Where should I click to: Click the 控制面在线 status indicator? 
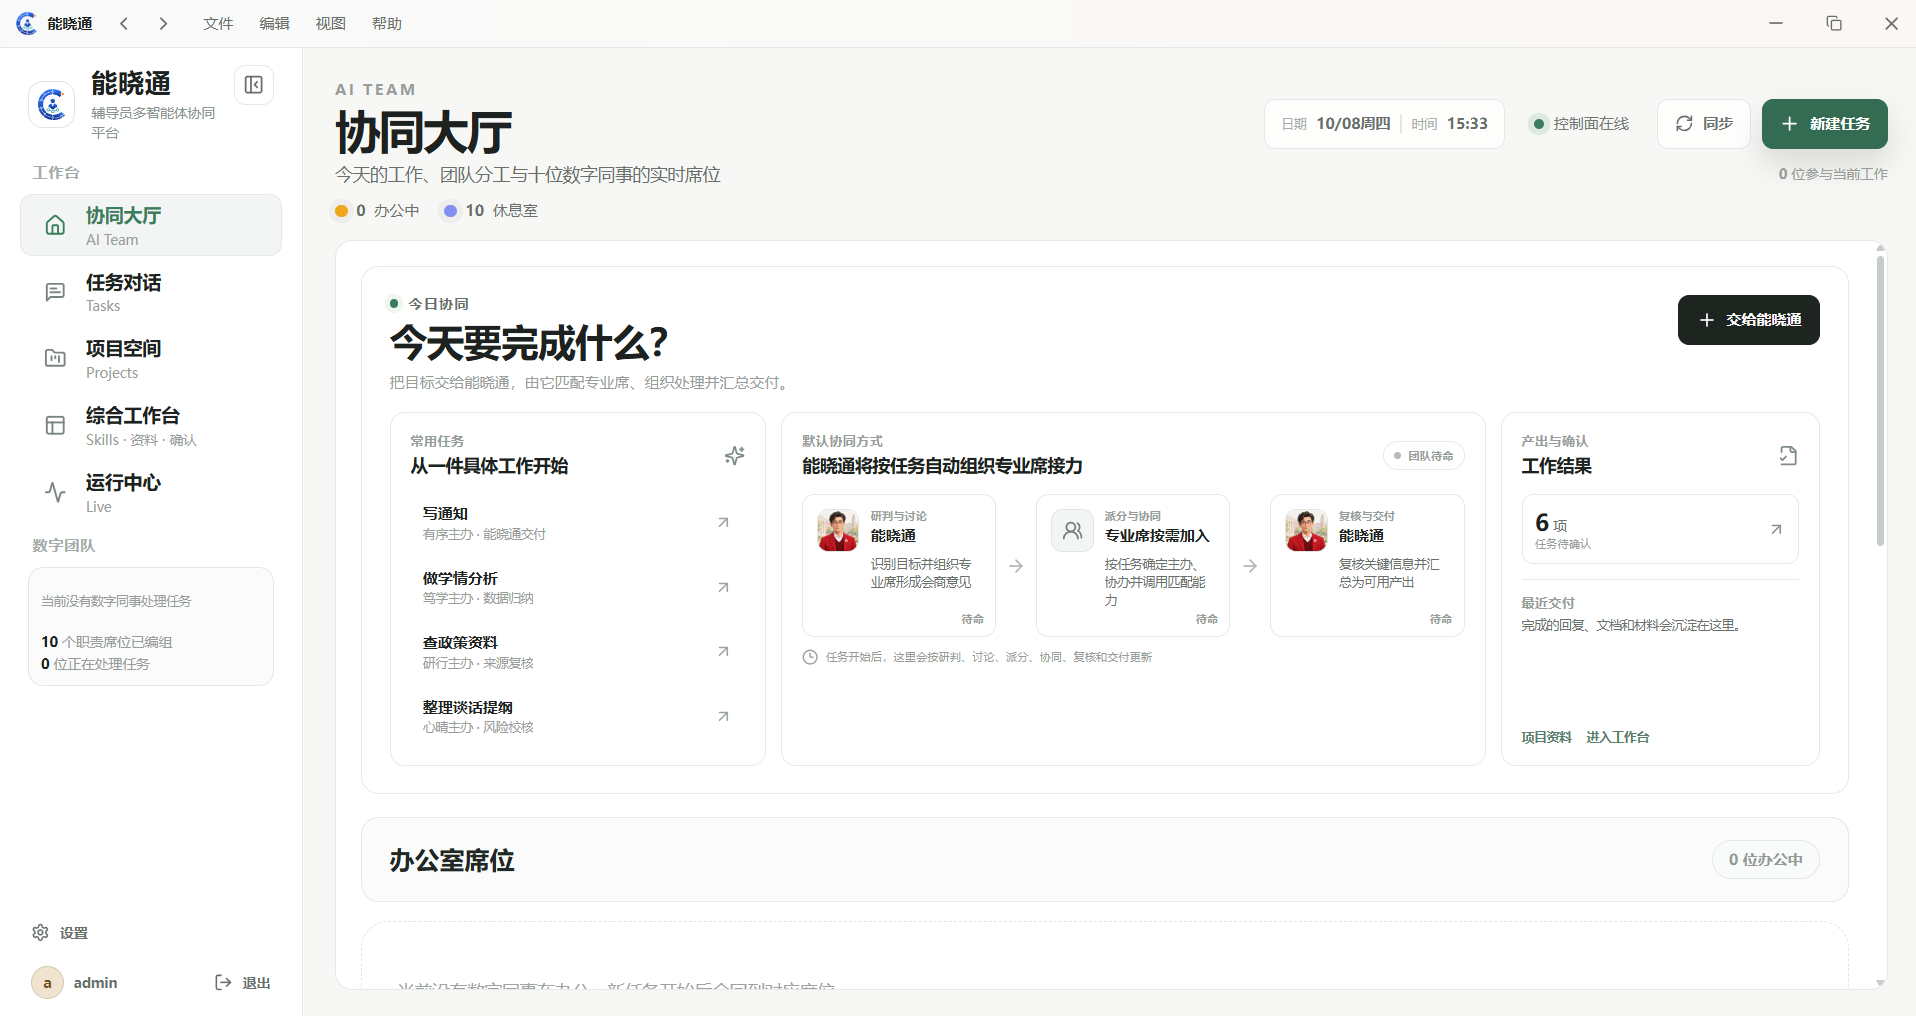[1579, 124]
